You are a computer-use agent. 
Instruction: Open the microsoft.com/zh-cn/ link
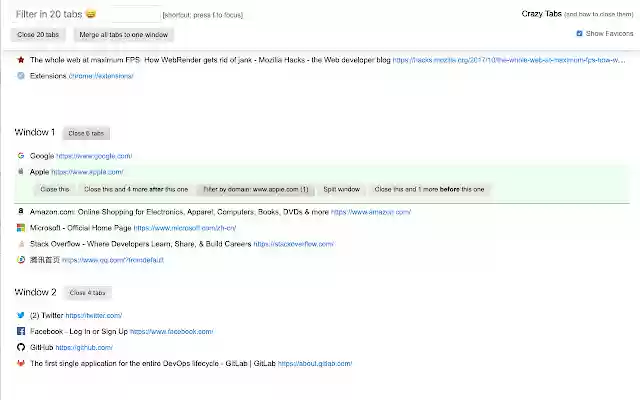pos(184,228)
